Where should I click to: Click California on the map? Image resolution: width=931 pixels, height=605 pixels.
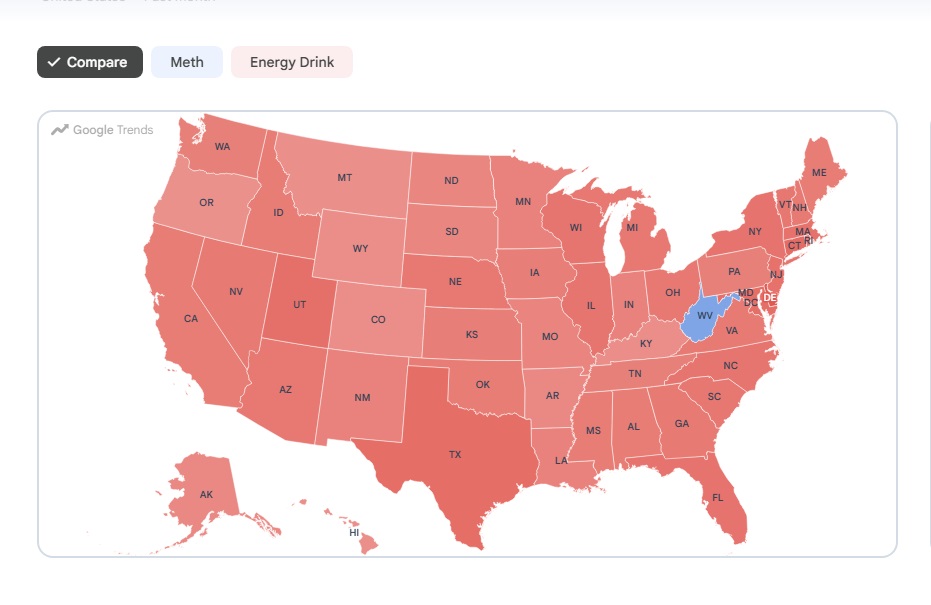pyautogui.click(x=191, y=319)
